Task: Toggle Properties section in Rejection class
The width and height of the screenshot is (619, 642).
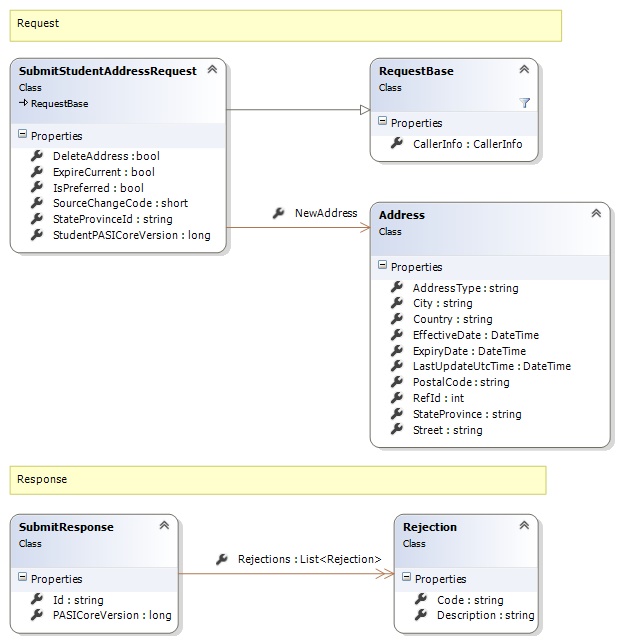Action: pyautogui.click(x=407, y=579)
